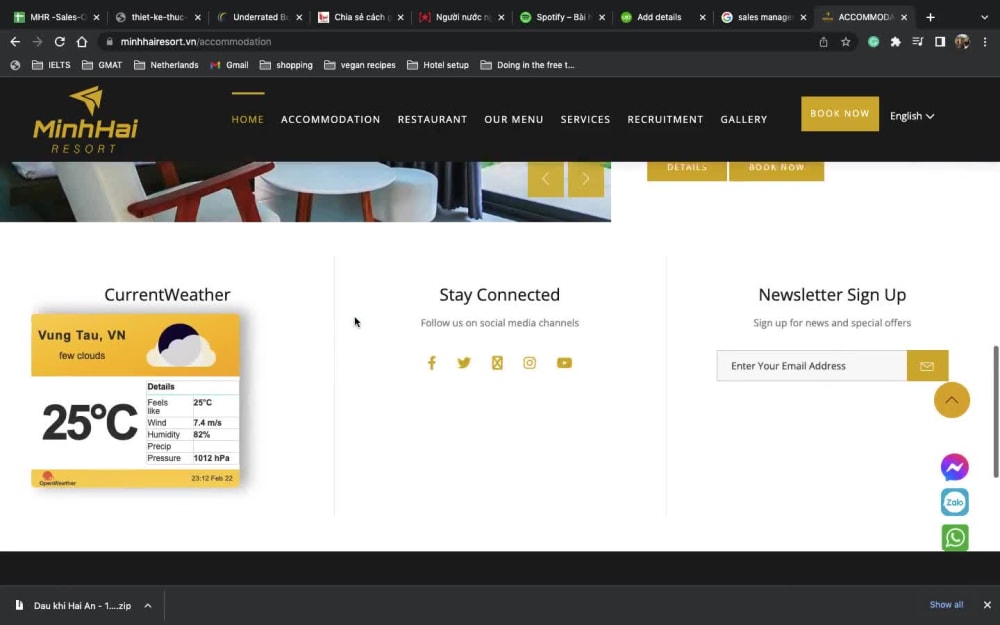The height and width of the screenshot is (625, 1000).
Task: Click the address bar URL
Action: [196, 41]
